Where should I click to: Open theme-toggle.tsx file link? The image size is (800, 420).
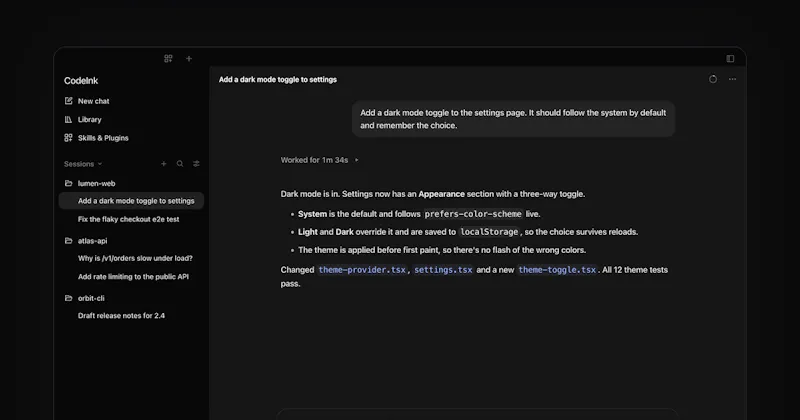557,270
